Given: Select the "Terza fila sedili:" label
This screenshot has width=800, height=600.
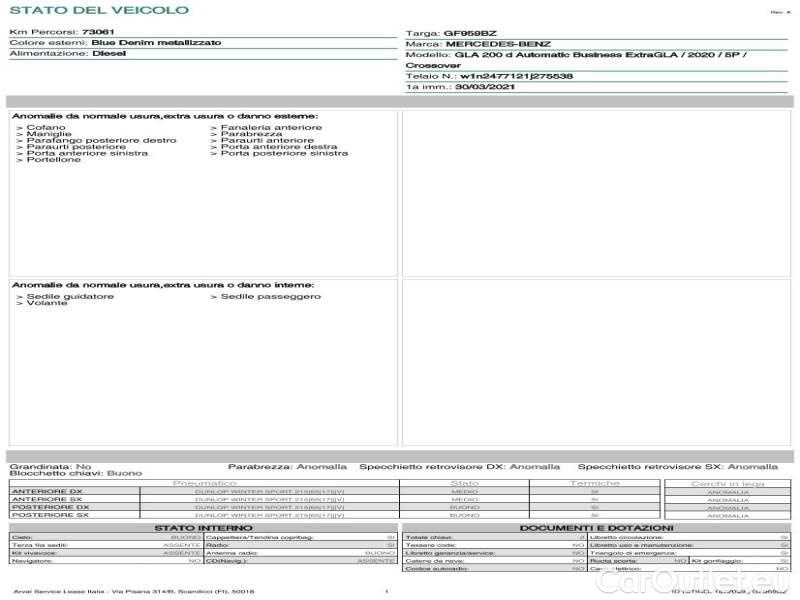Looking at the screenshot, I should tap(40, 545).
